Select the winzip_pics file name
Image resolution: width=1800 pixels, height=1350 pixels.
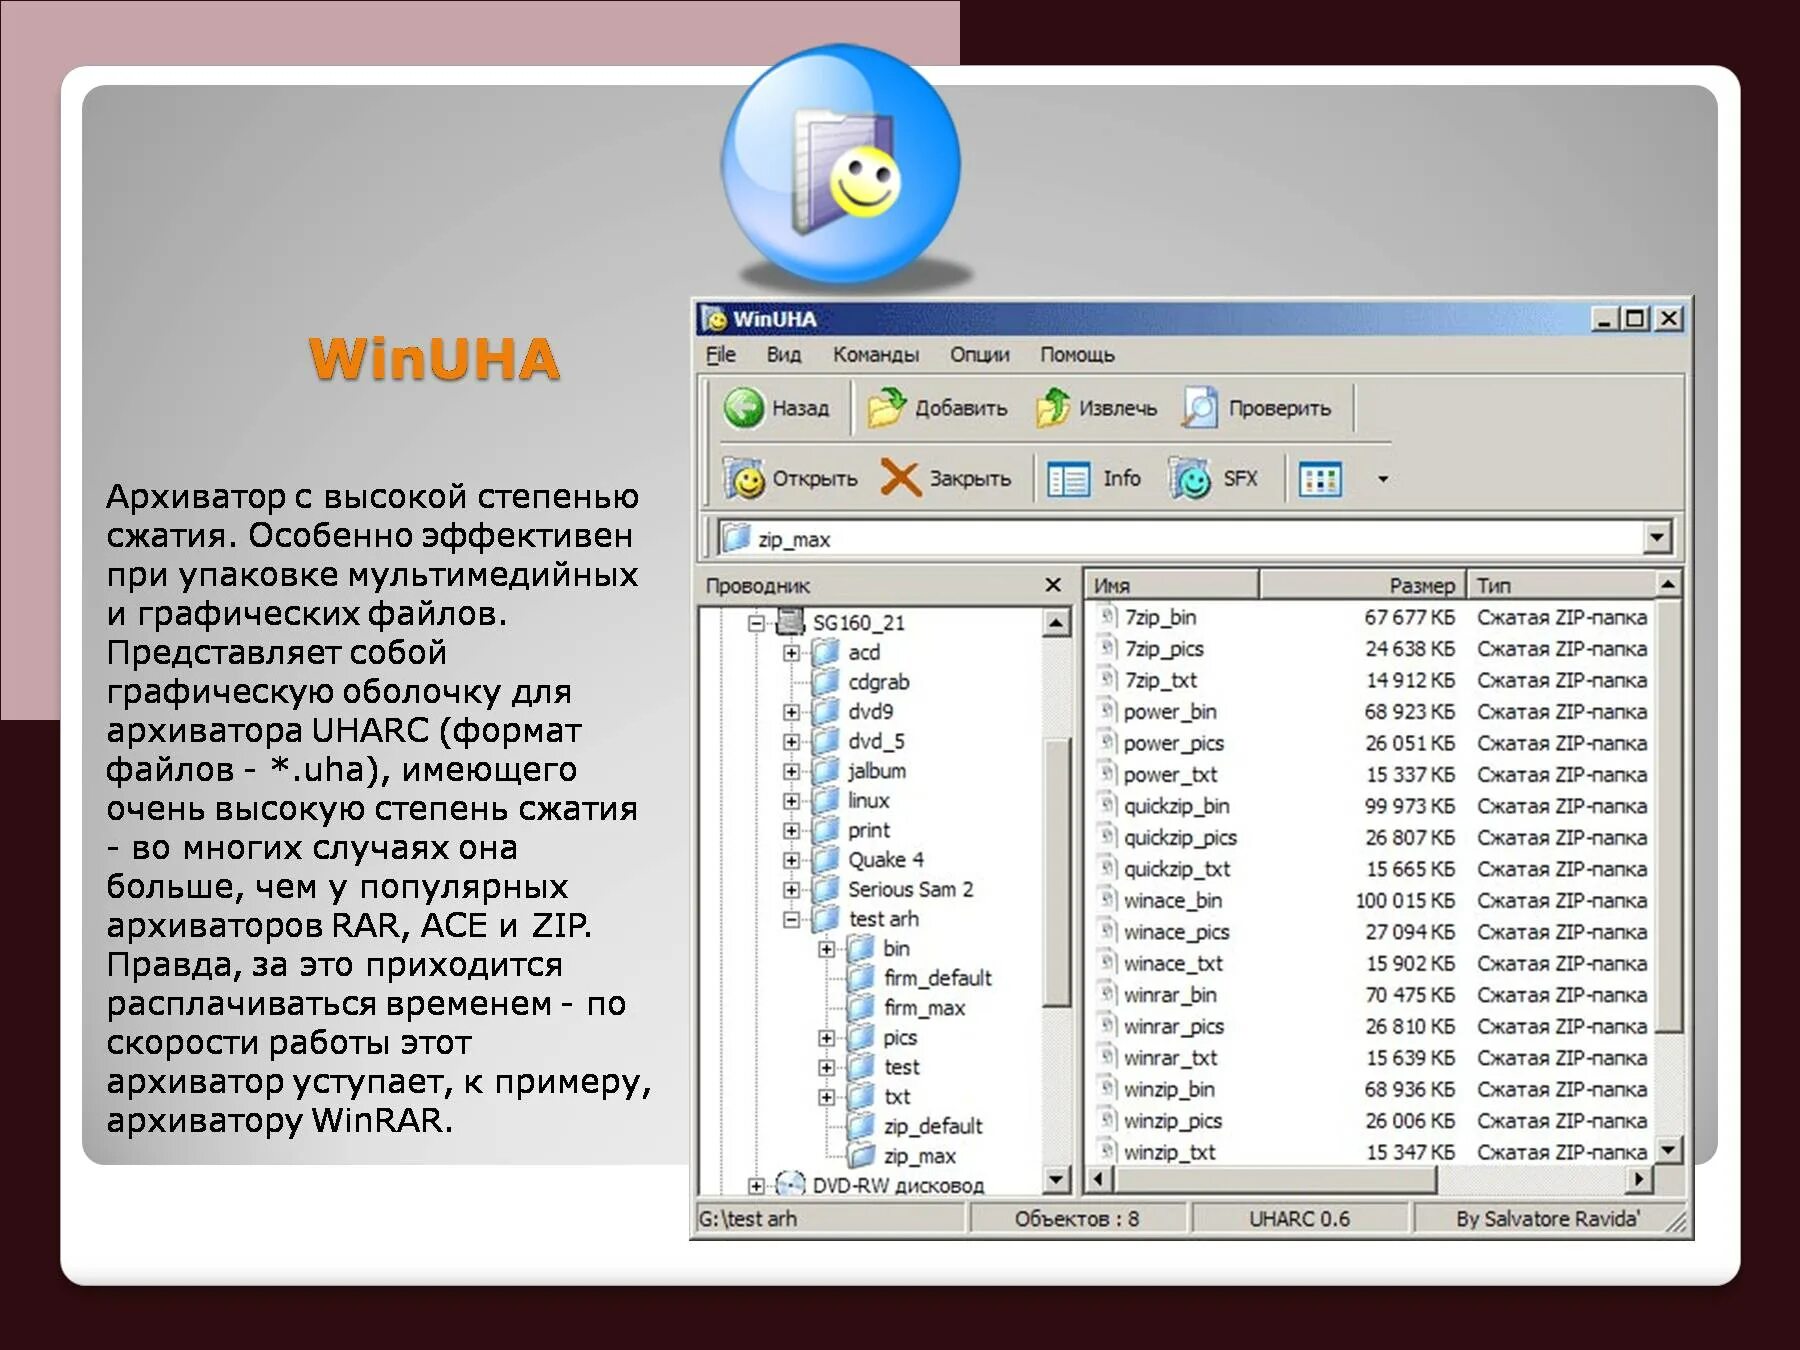pyautogui.click(x=1173, y=1121)
